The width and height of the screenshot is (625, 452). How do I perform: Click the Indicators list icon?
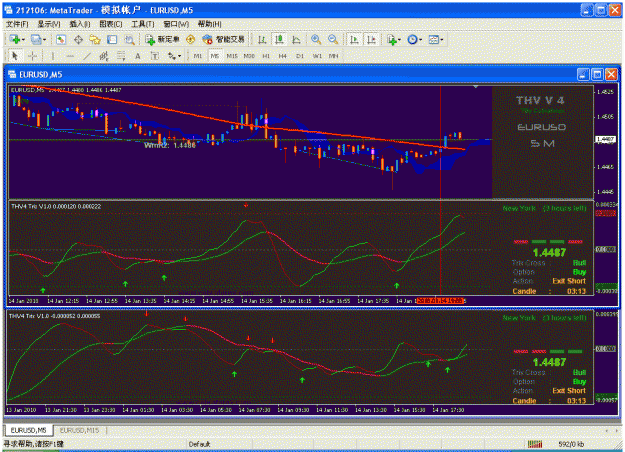click(391, 39)
